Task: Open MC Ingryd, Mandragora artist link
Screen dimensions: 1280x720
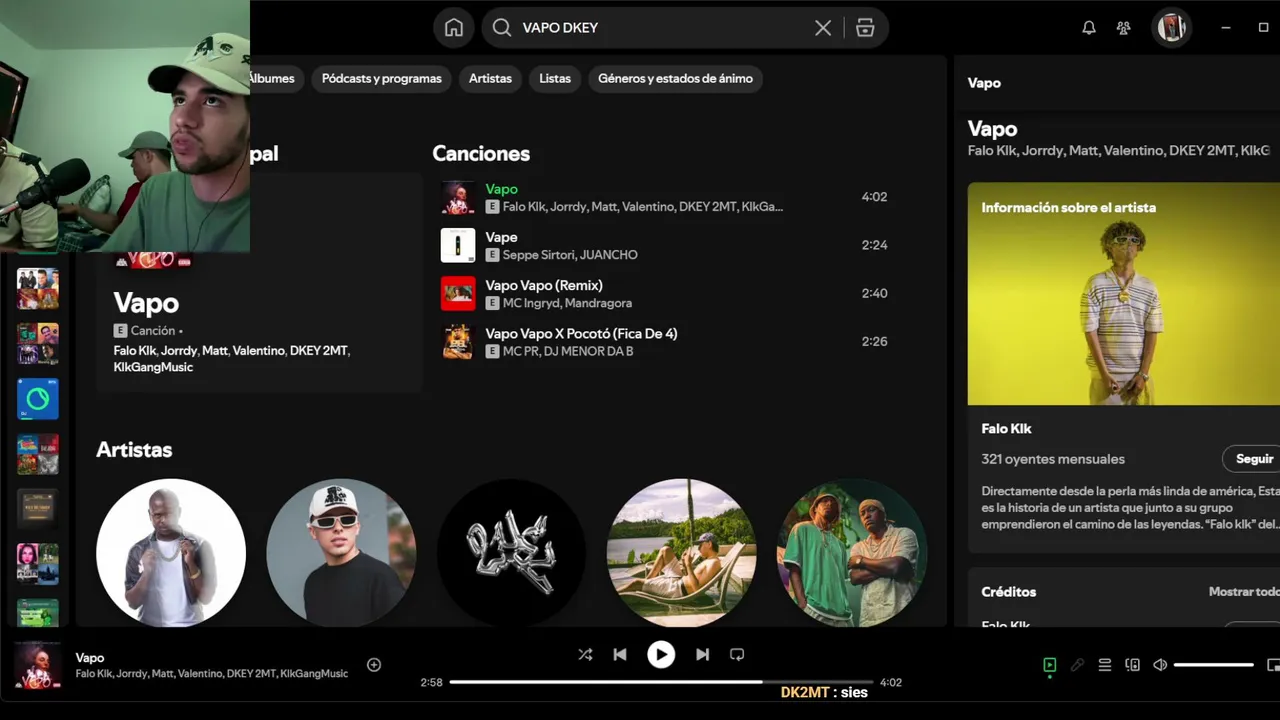Action: tap(567, 303)
